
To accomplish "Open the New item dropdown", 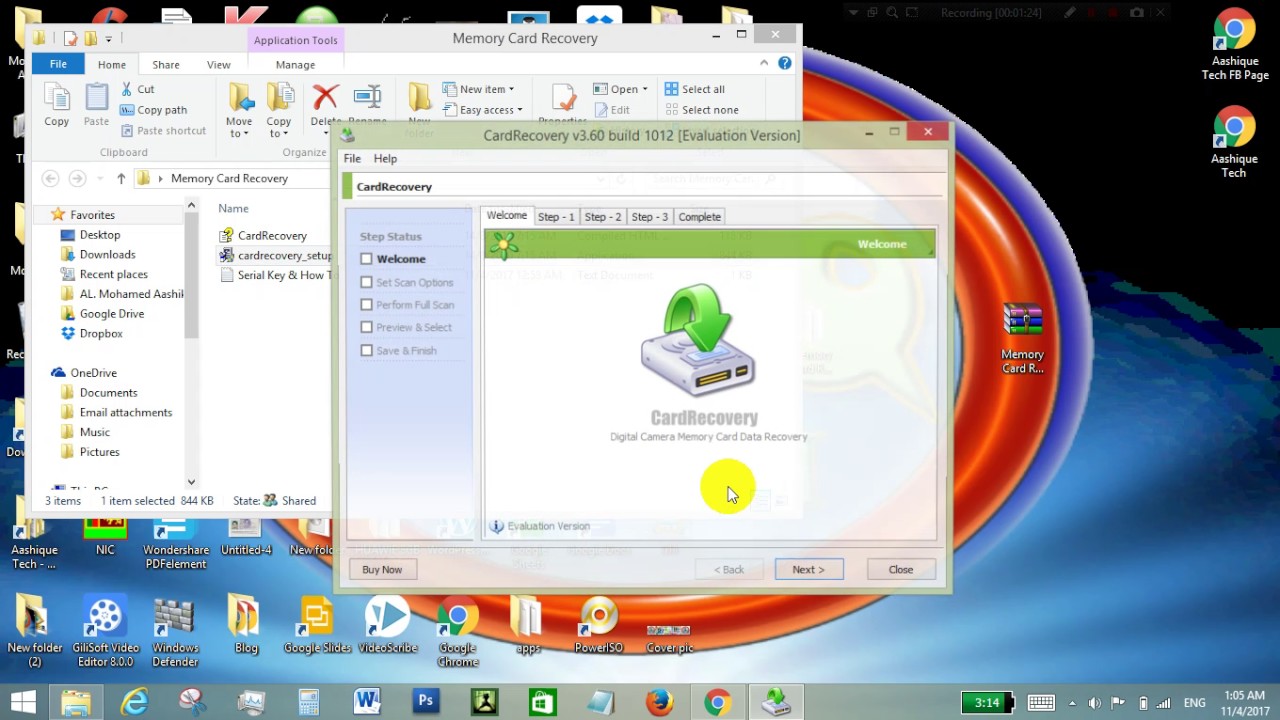I will [478, 89].
